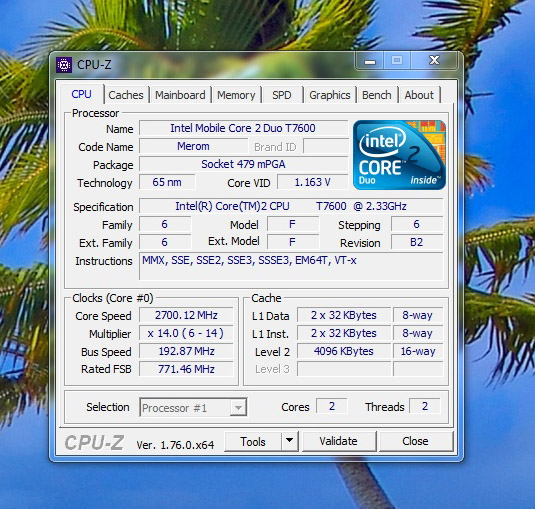Open the Processor #1 selection dropdown
This screenshot has width=535, height=509.
pyautogui.click(x=193, y=407)
